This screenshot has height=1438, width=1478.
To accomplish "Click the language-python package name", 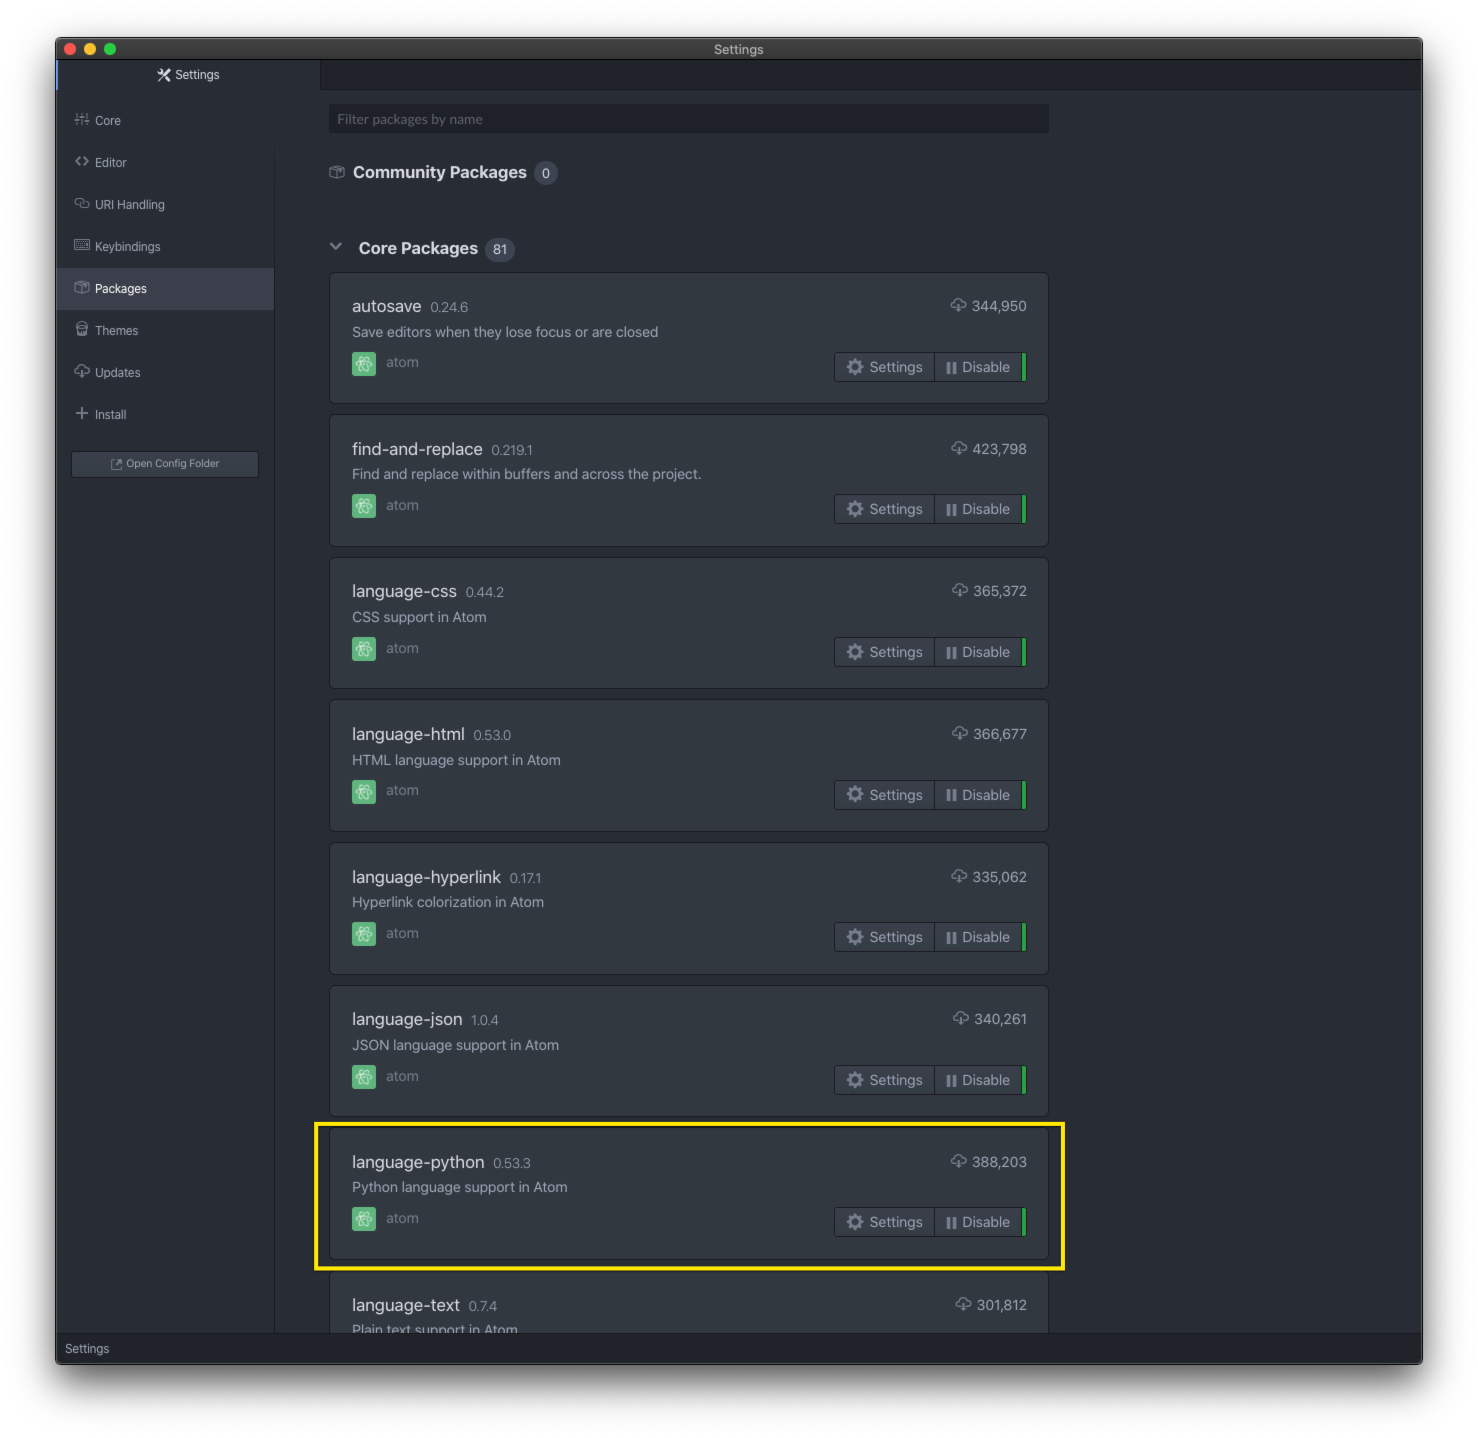I will pyautogui.click(x=418, y=1162).
